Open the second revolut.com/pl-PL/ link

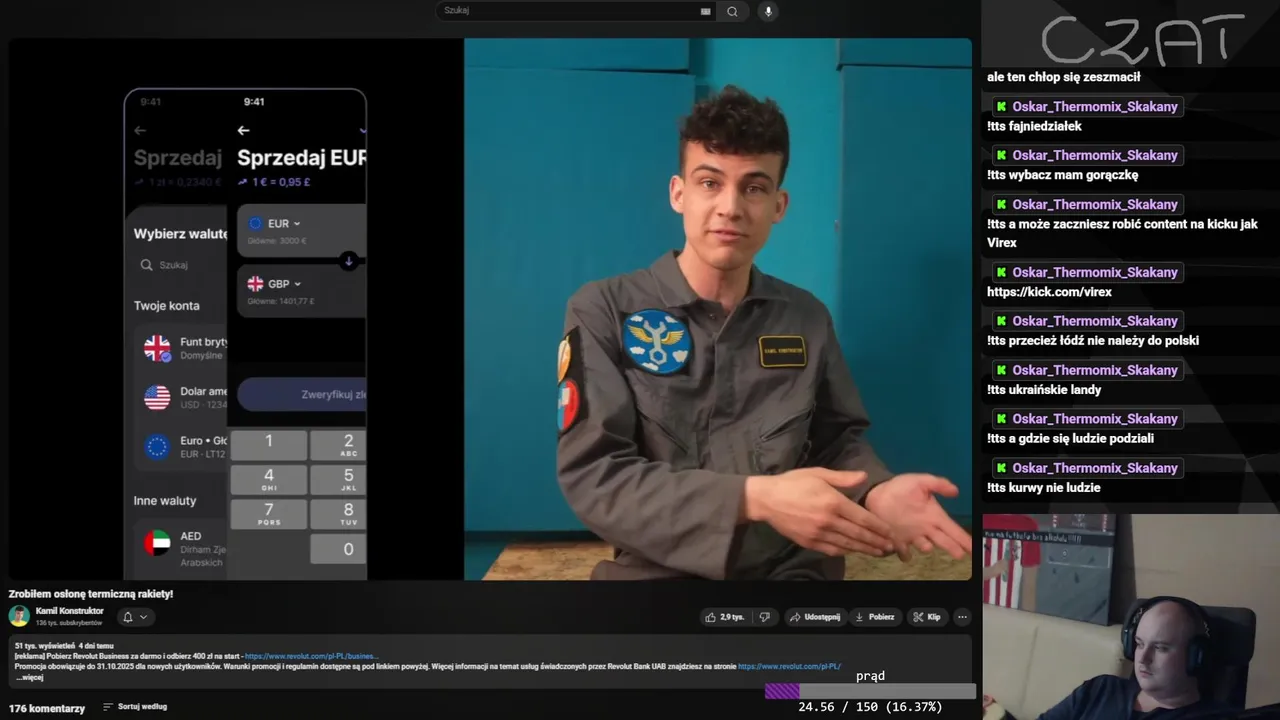pos(789,666)
